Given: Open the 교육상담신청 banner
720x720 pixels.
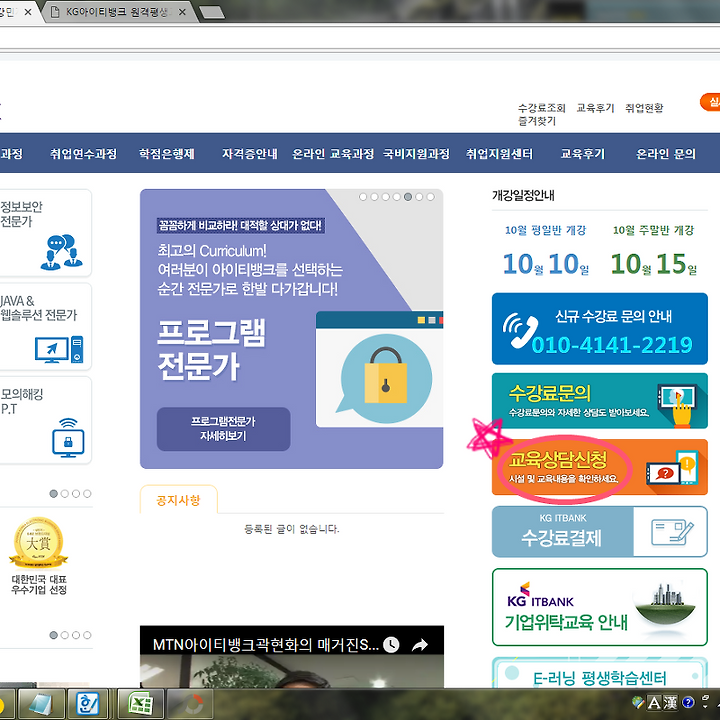Looking at the screenshot, I should coord(600,467).
